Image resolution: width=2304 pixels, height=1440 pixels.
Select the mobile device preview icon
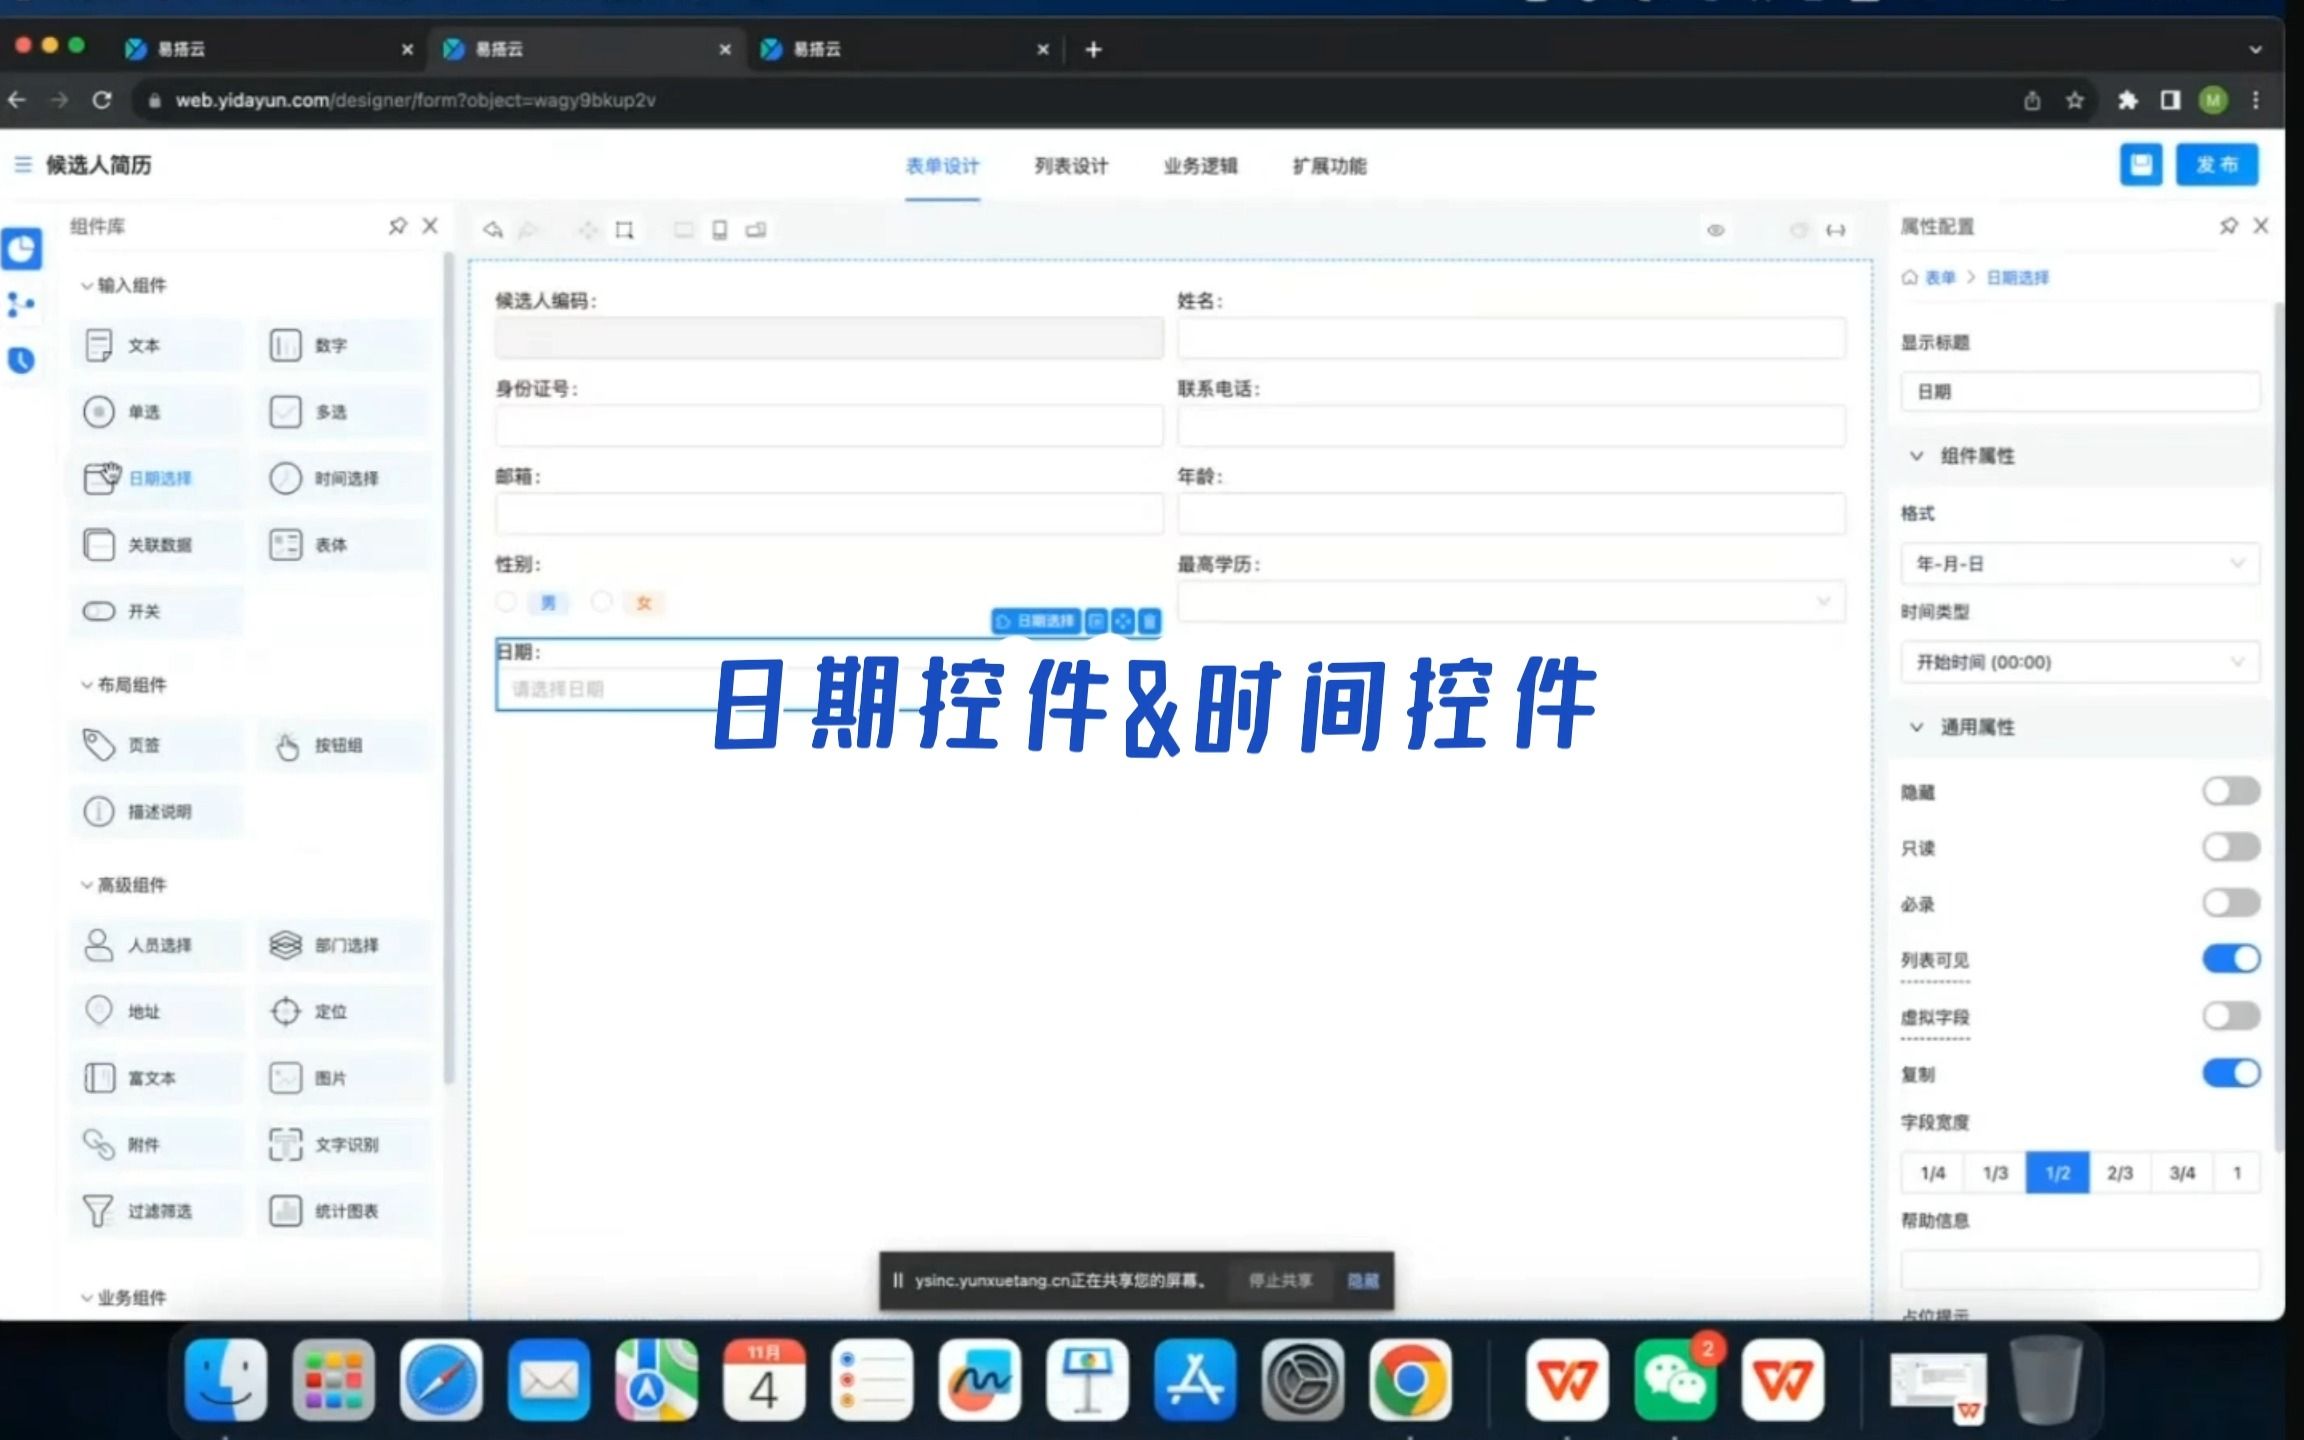coord(719,230)
